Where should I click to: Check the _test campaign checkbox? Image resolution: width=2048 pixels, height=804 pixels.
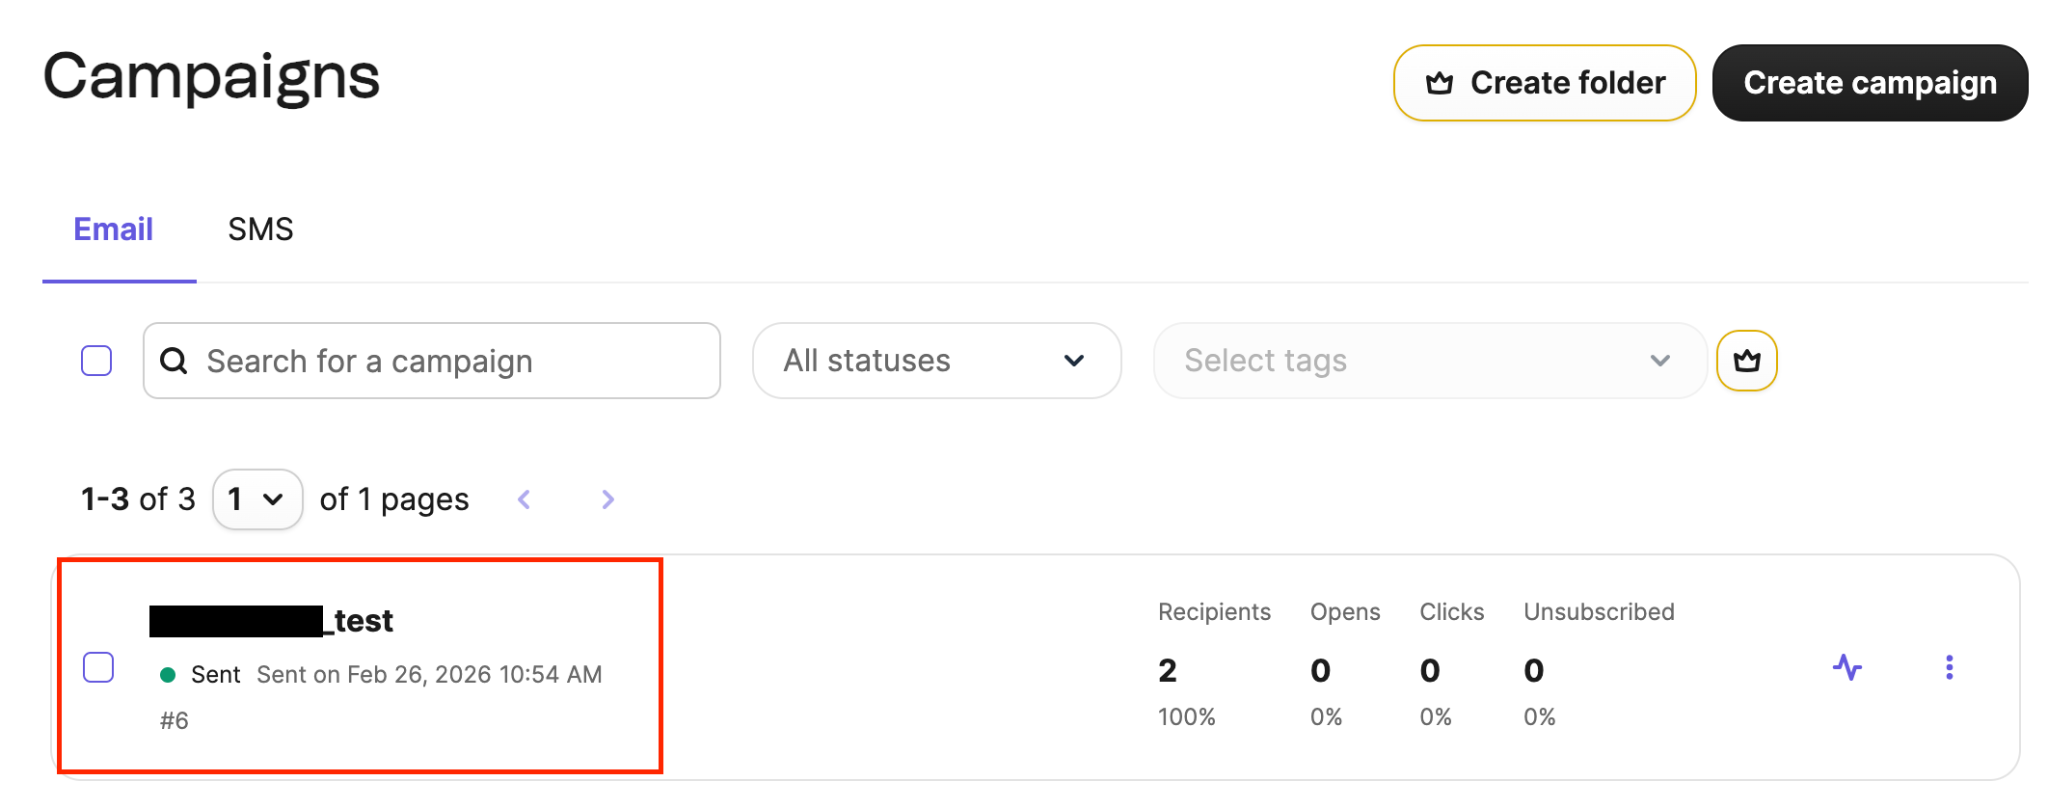pyautogui.click(x=98, y=667)
